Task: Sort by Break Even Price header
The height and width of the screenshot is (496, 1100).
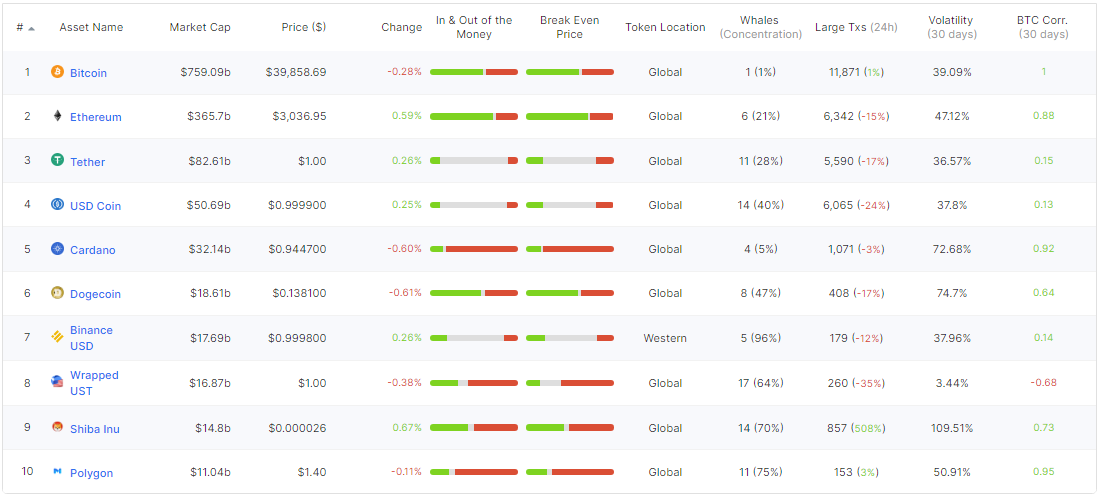Action: 570,27
